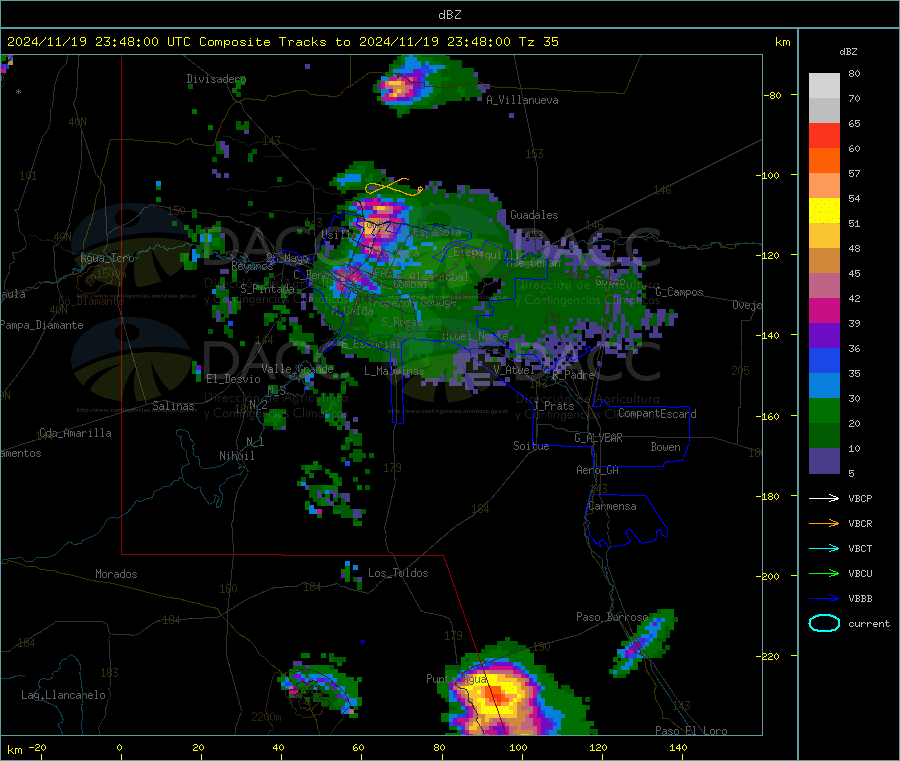This screenshot has height=761, width=900.
Task: Click the Salinas location label
Action: pos(173,406)
